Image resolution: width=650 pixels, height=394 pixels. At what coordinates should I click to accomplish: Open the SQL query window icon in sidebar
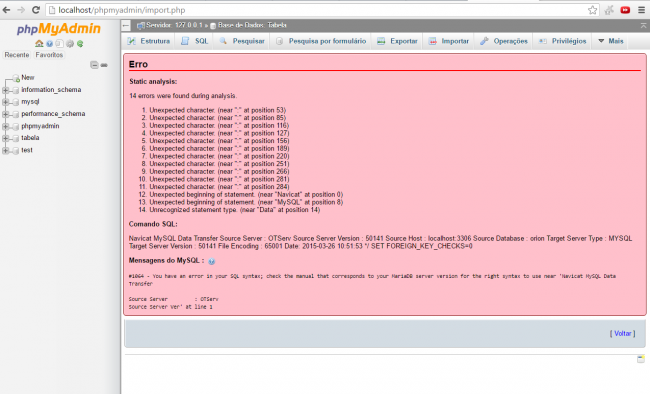coord(60,44)
